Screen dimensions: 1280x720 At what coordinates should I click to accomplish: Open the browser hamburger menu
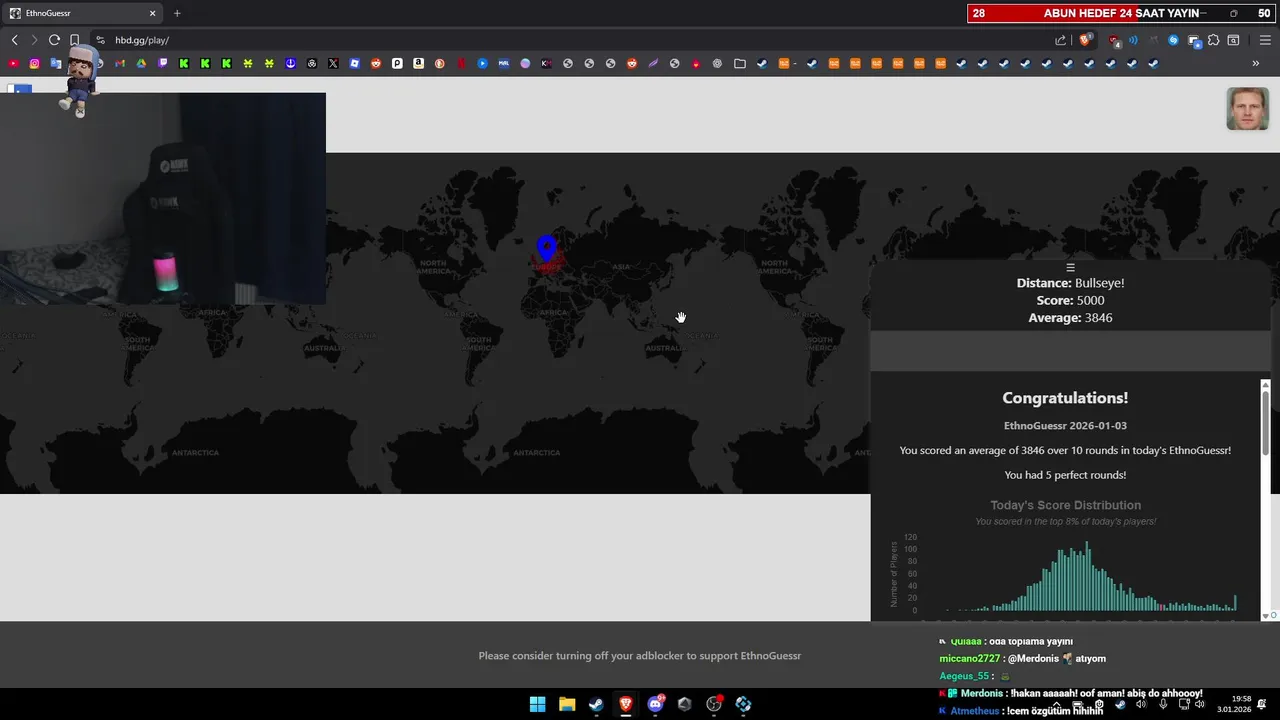[x=1265, y=40]
